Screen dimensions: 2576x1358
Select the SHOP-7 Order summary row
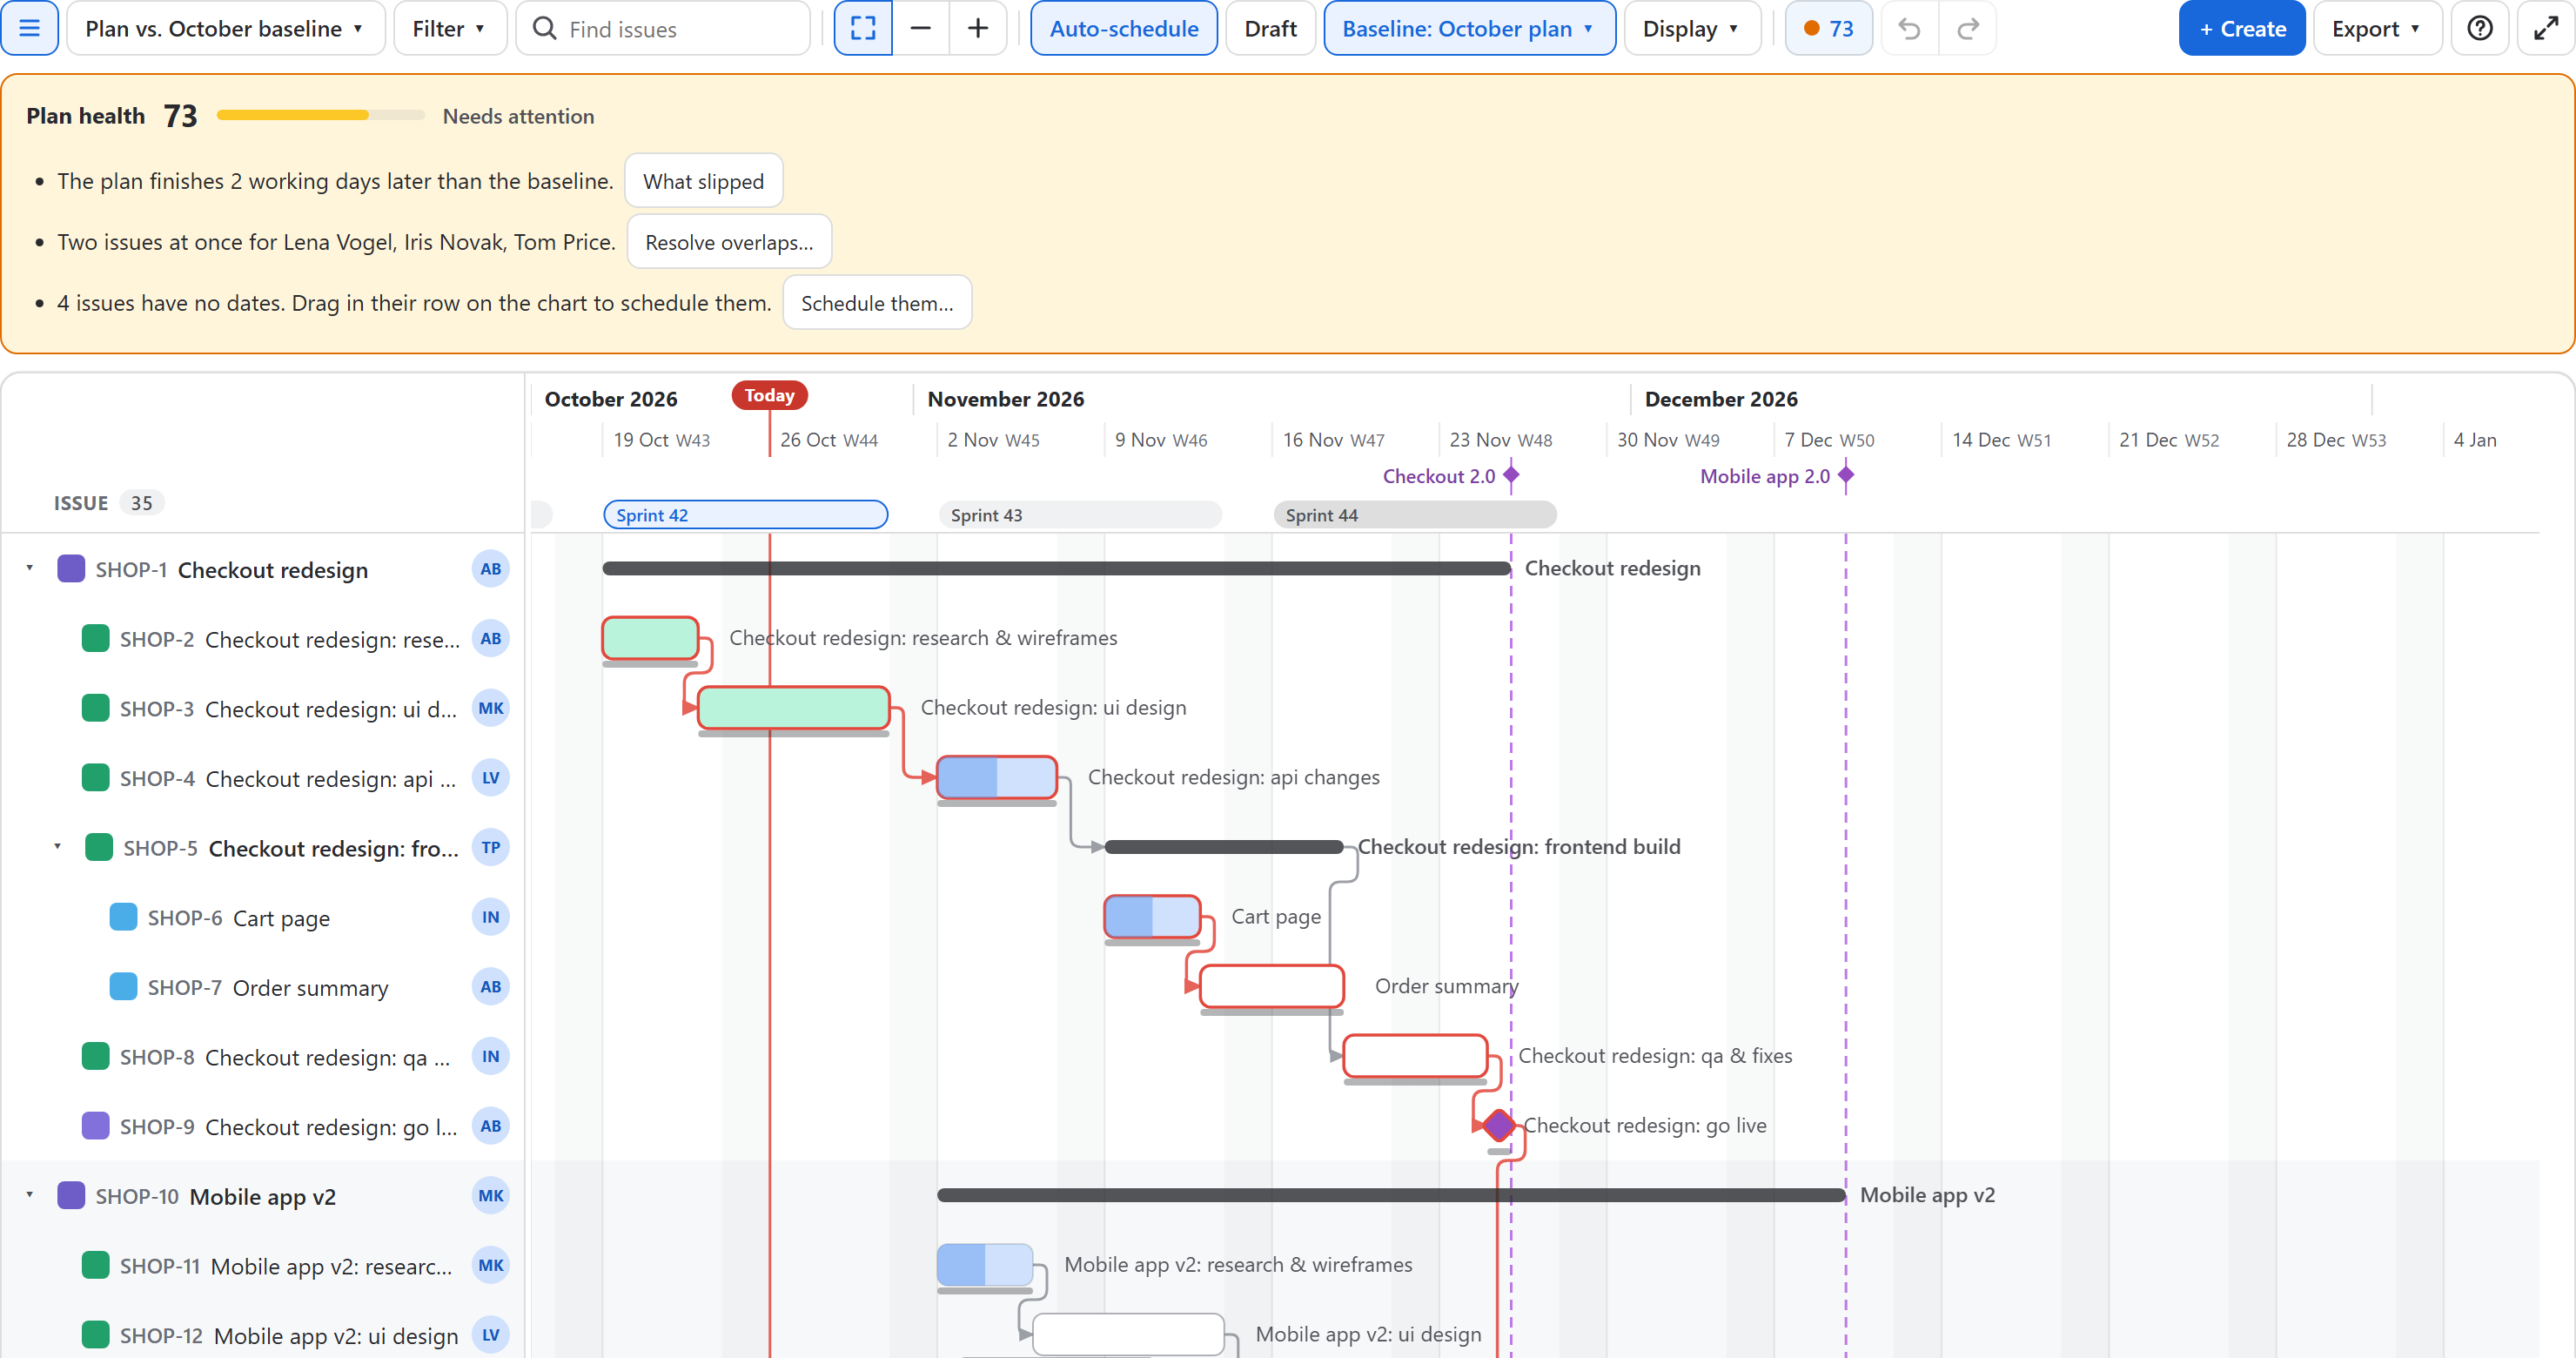[x=262, y=987]
